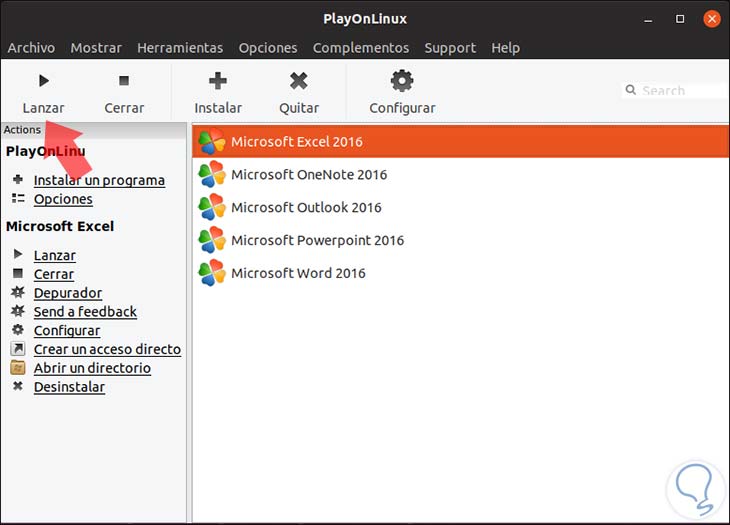This screenshot has height=525, width=730.
Task: Open the Support menu
Action: 450,48
